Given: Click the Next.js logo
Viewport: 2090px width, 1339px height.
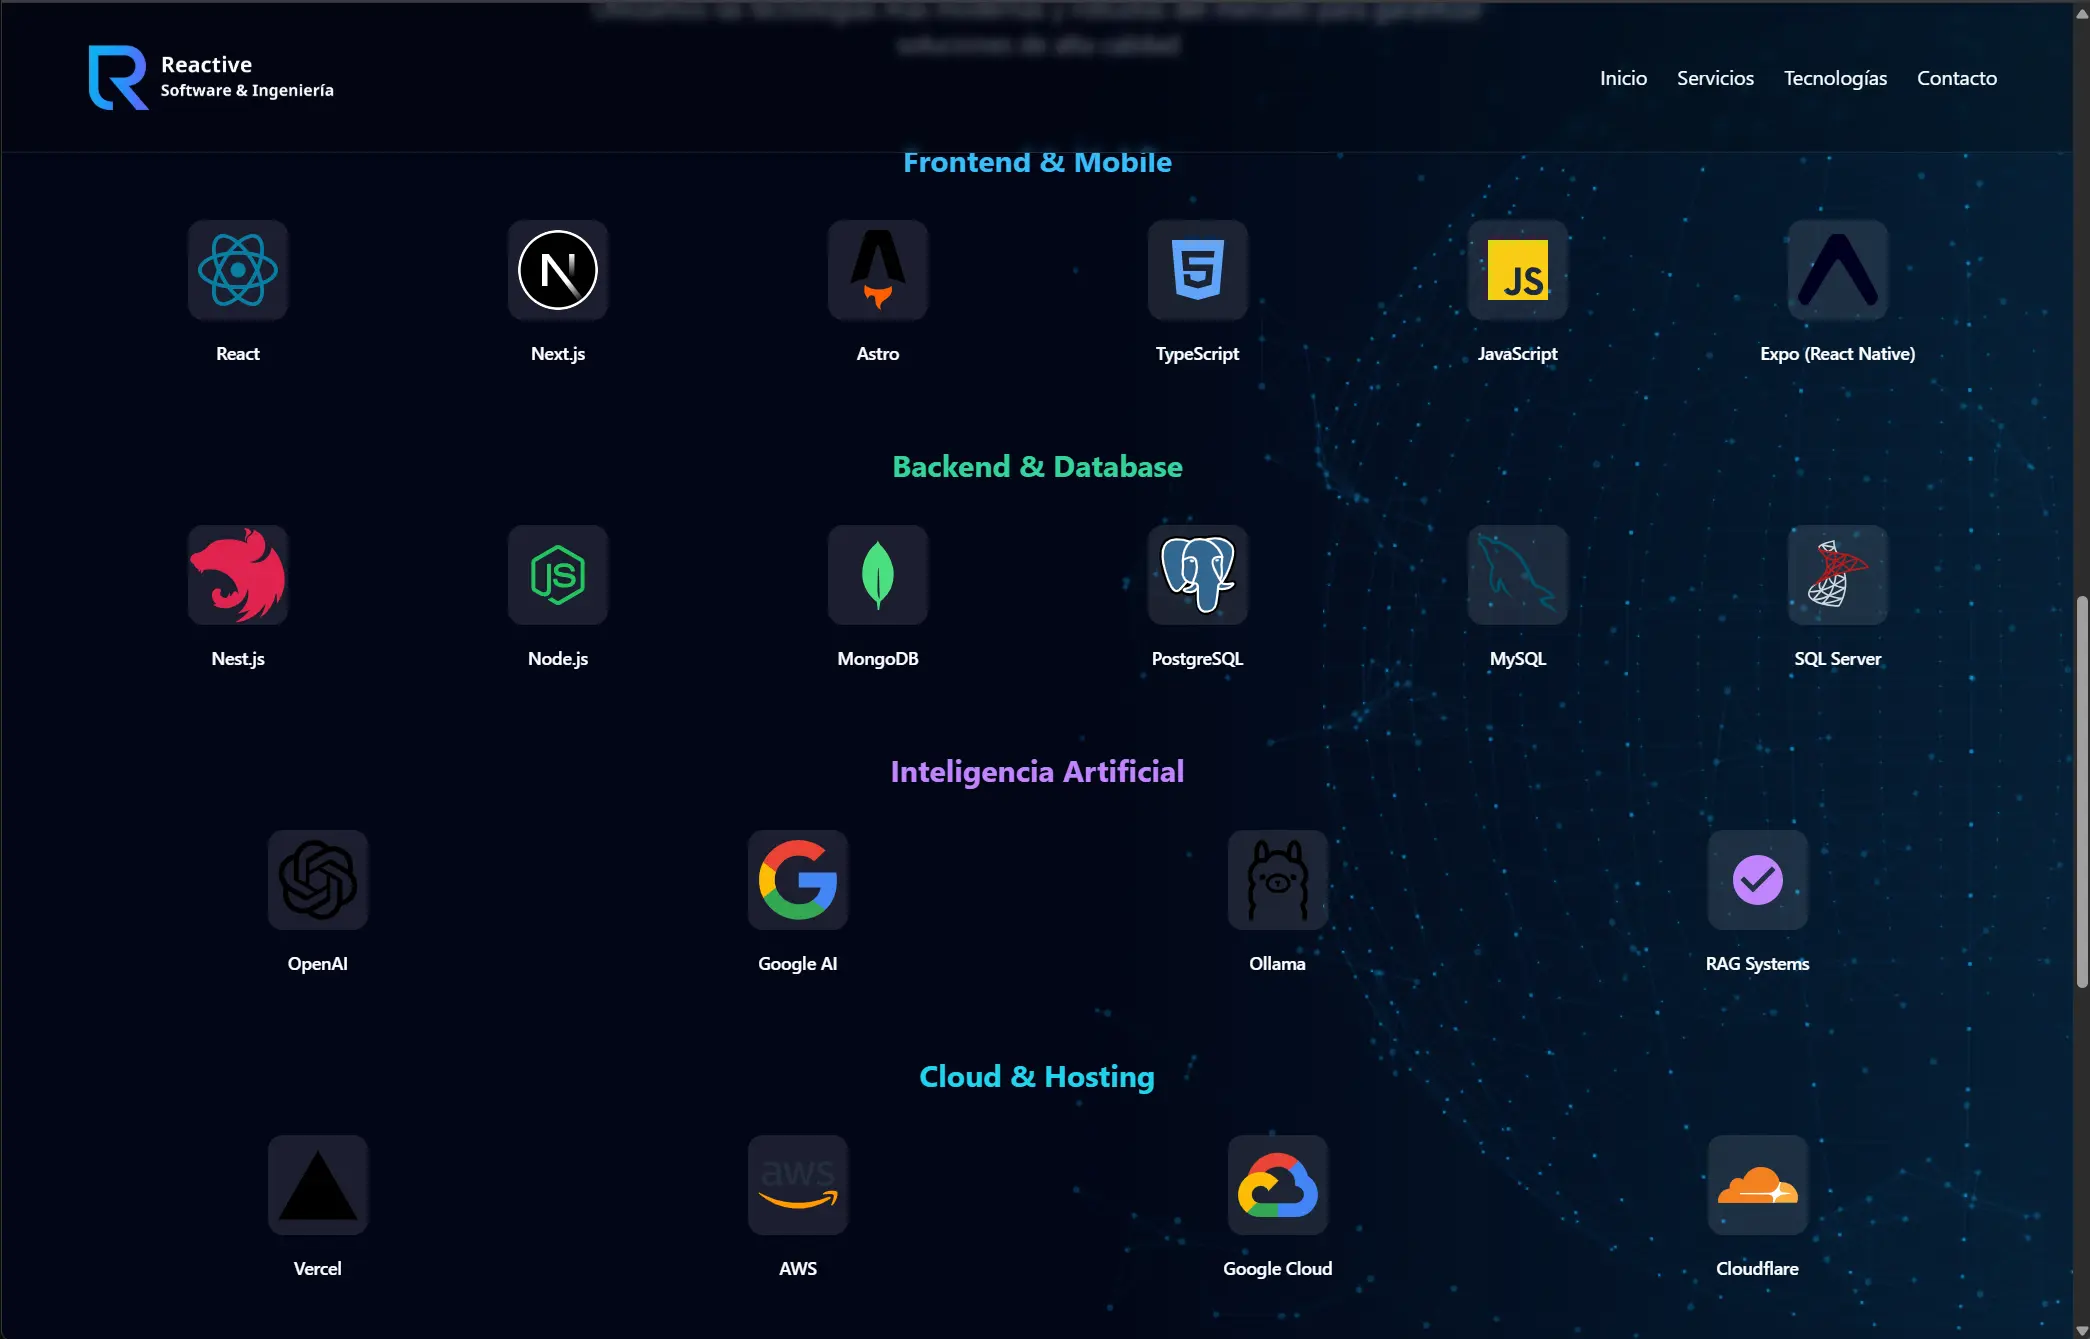Looking at the screenshot, I should click(x=558, y=270).
